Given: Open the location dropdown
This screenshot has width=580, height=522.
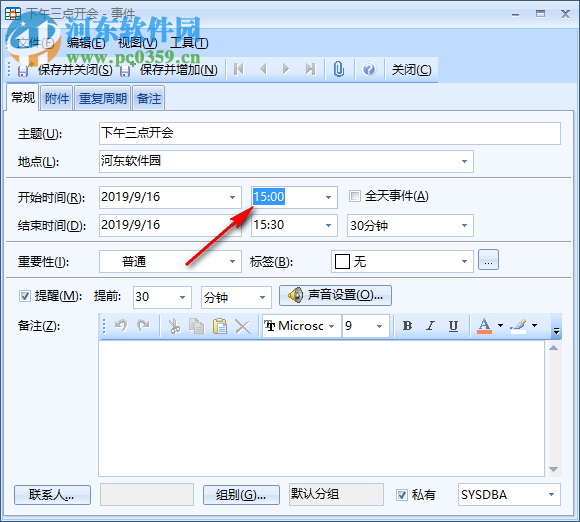Looking at the screenshot, I should (x=464, y=161).
